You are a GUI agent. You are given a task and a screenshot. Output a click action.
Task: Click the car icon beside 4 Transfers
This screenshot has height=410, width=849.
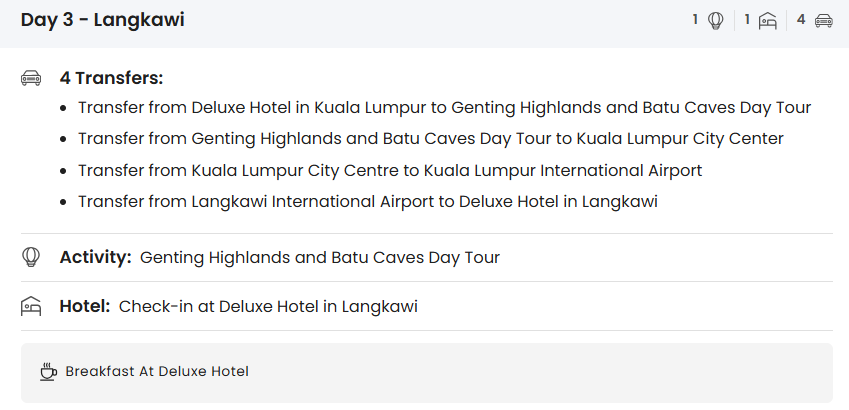[31, 78]
